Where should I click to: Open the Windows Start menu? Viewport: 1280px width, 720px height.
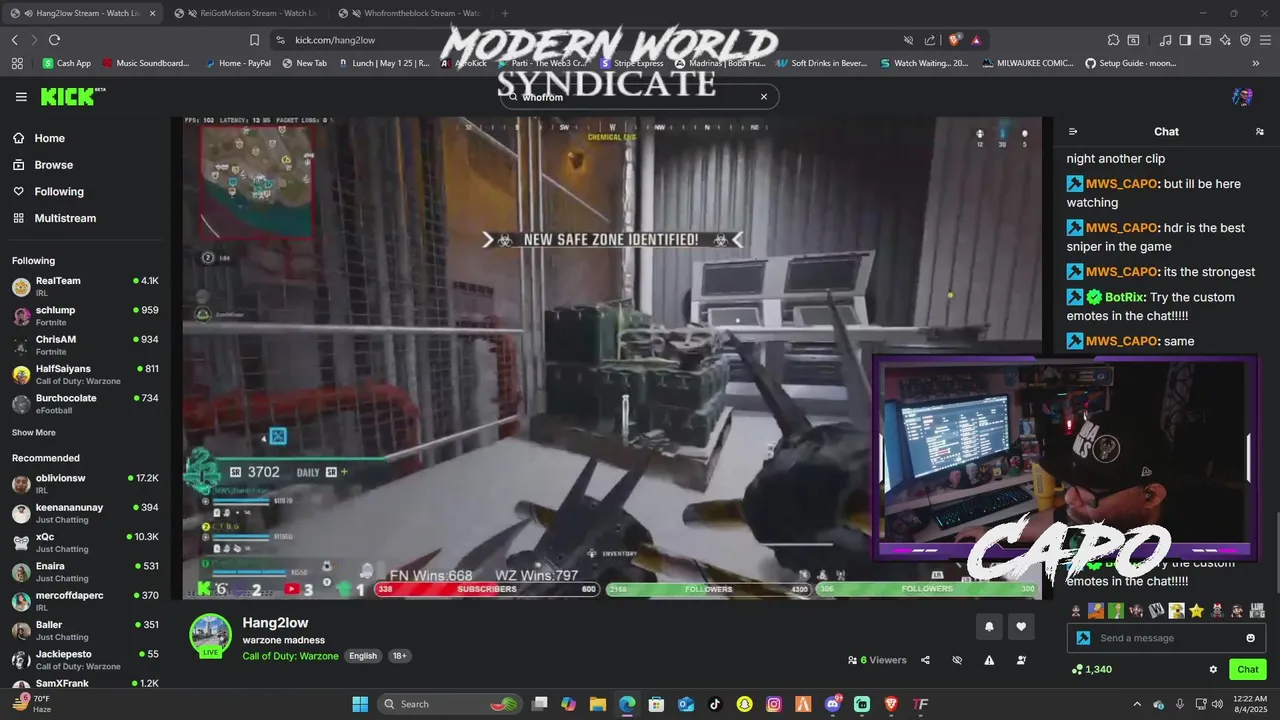point(360,704)
